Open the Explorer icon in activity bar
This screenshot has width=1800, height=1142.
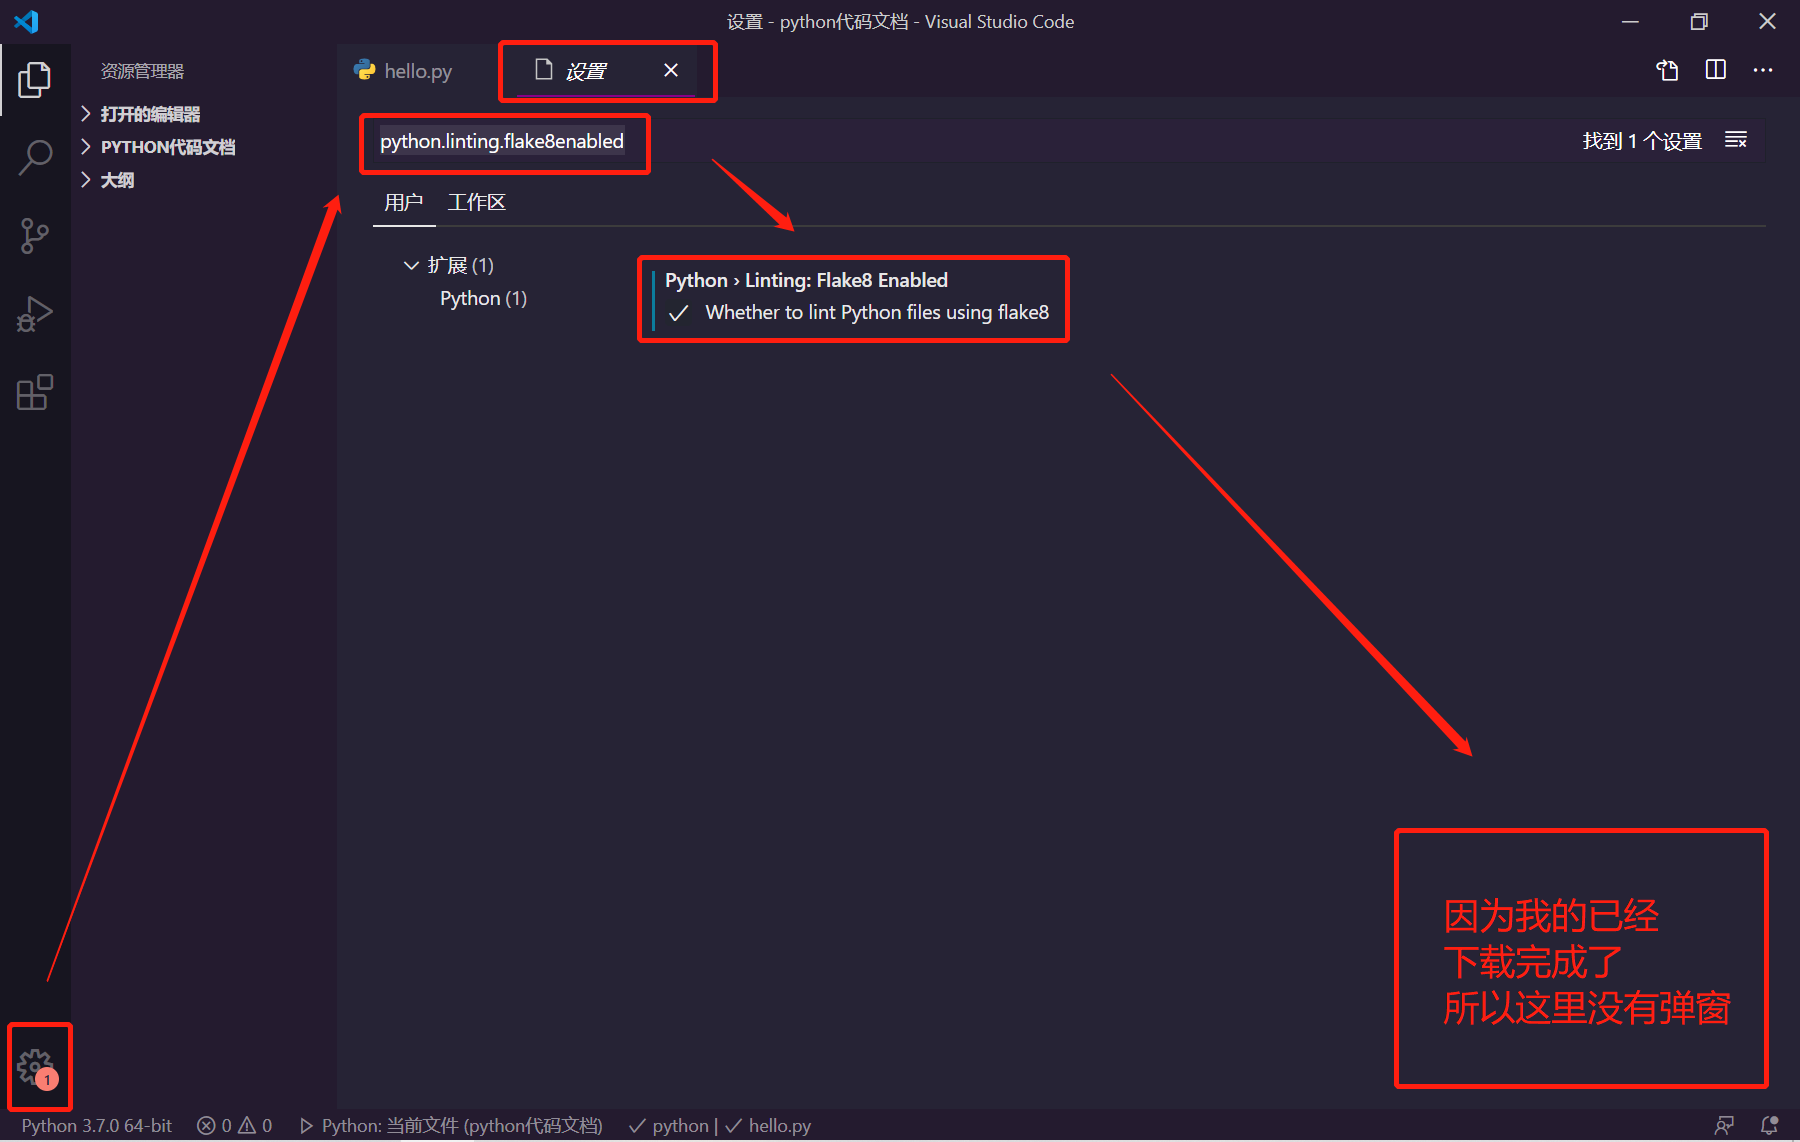(35, 80)
